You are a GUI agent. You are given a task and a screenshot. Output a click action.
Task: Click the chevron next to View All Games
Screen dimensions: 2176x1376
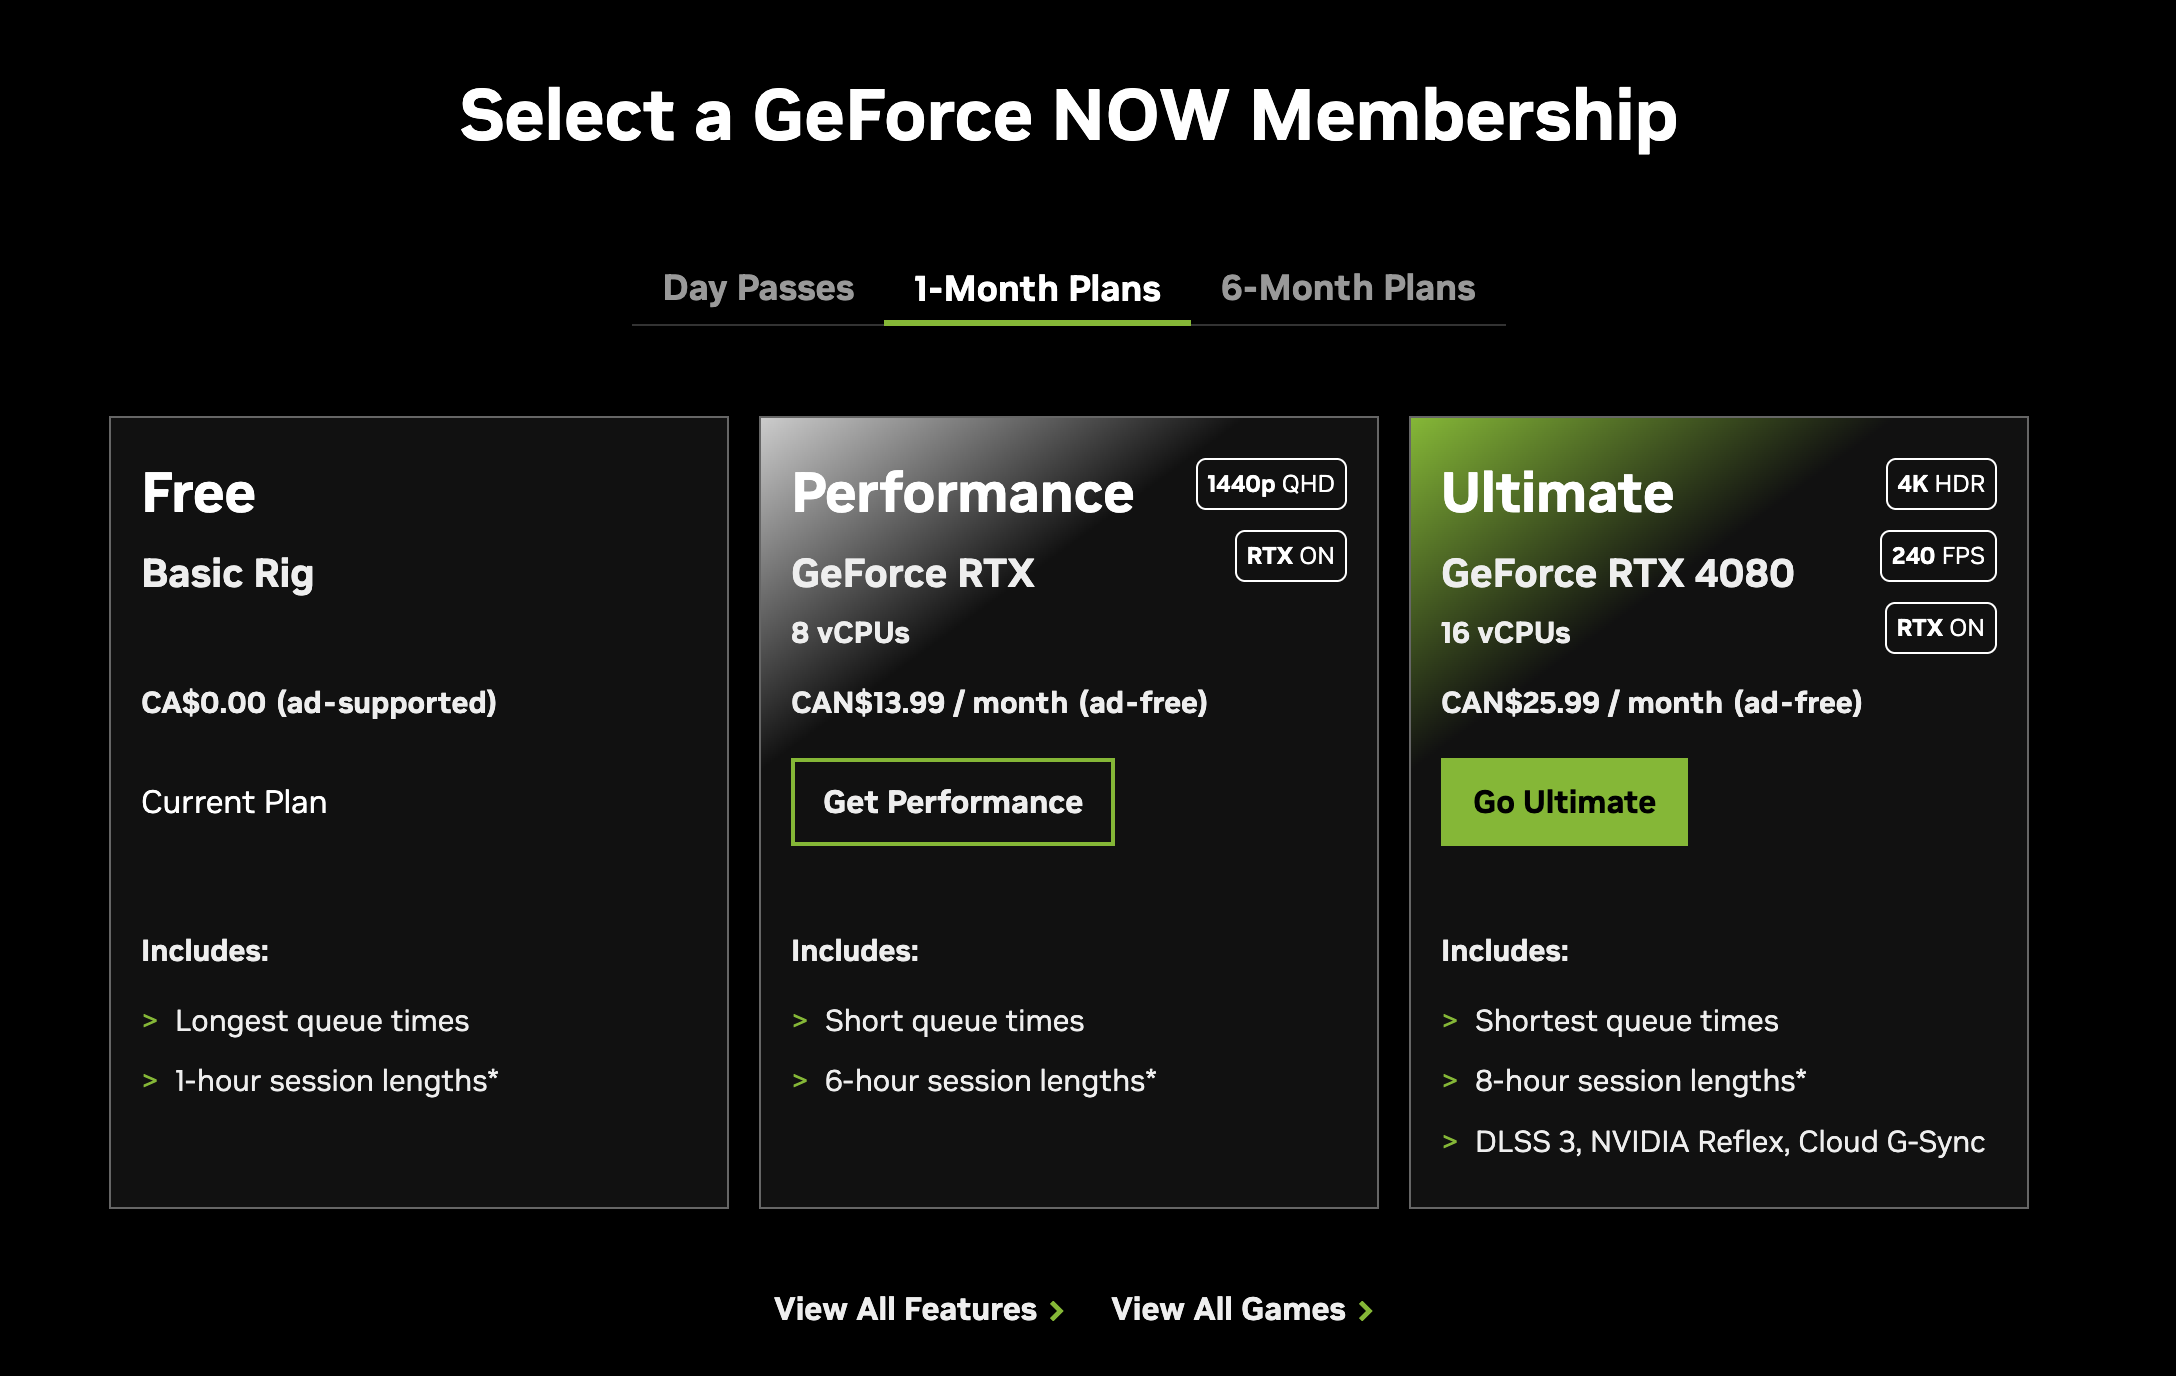(1366, 1310)
